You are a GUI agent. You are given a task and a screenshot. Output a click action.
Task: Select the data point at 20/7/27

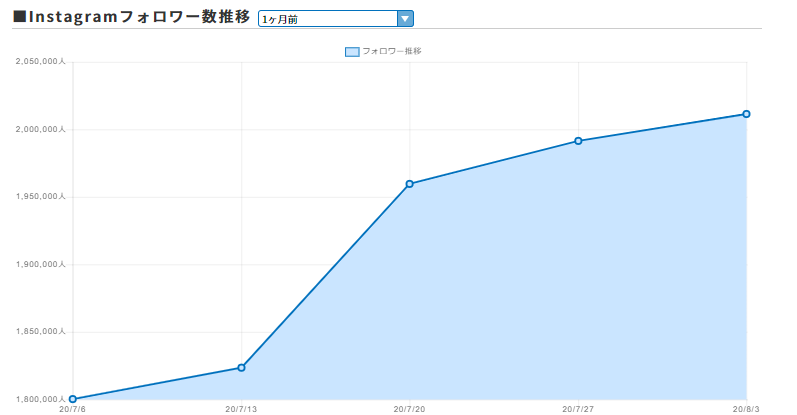point(578,141)
